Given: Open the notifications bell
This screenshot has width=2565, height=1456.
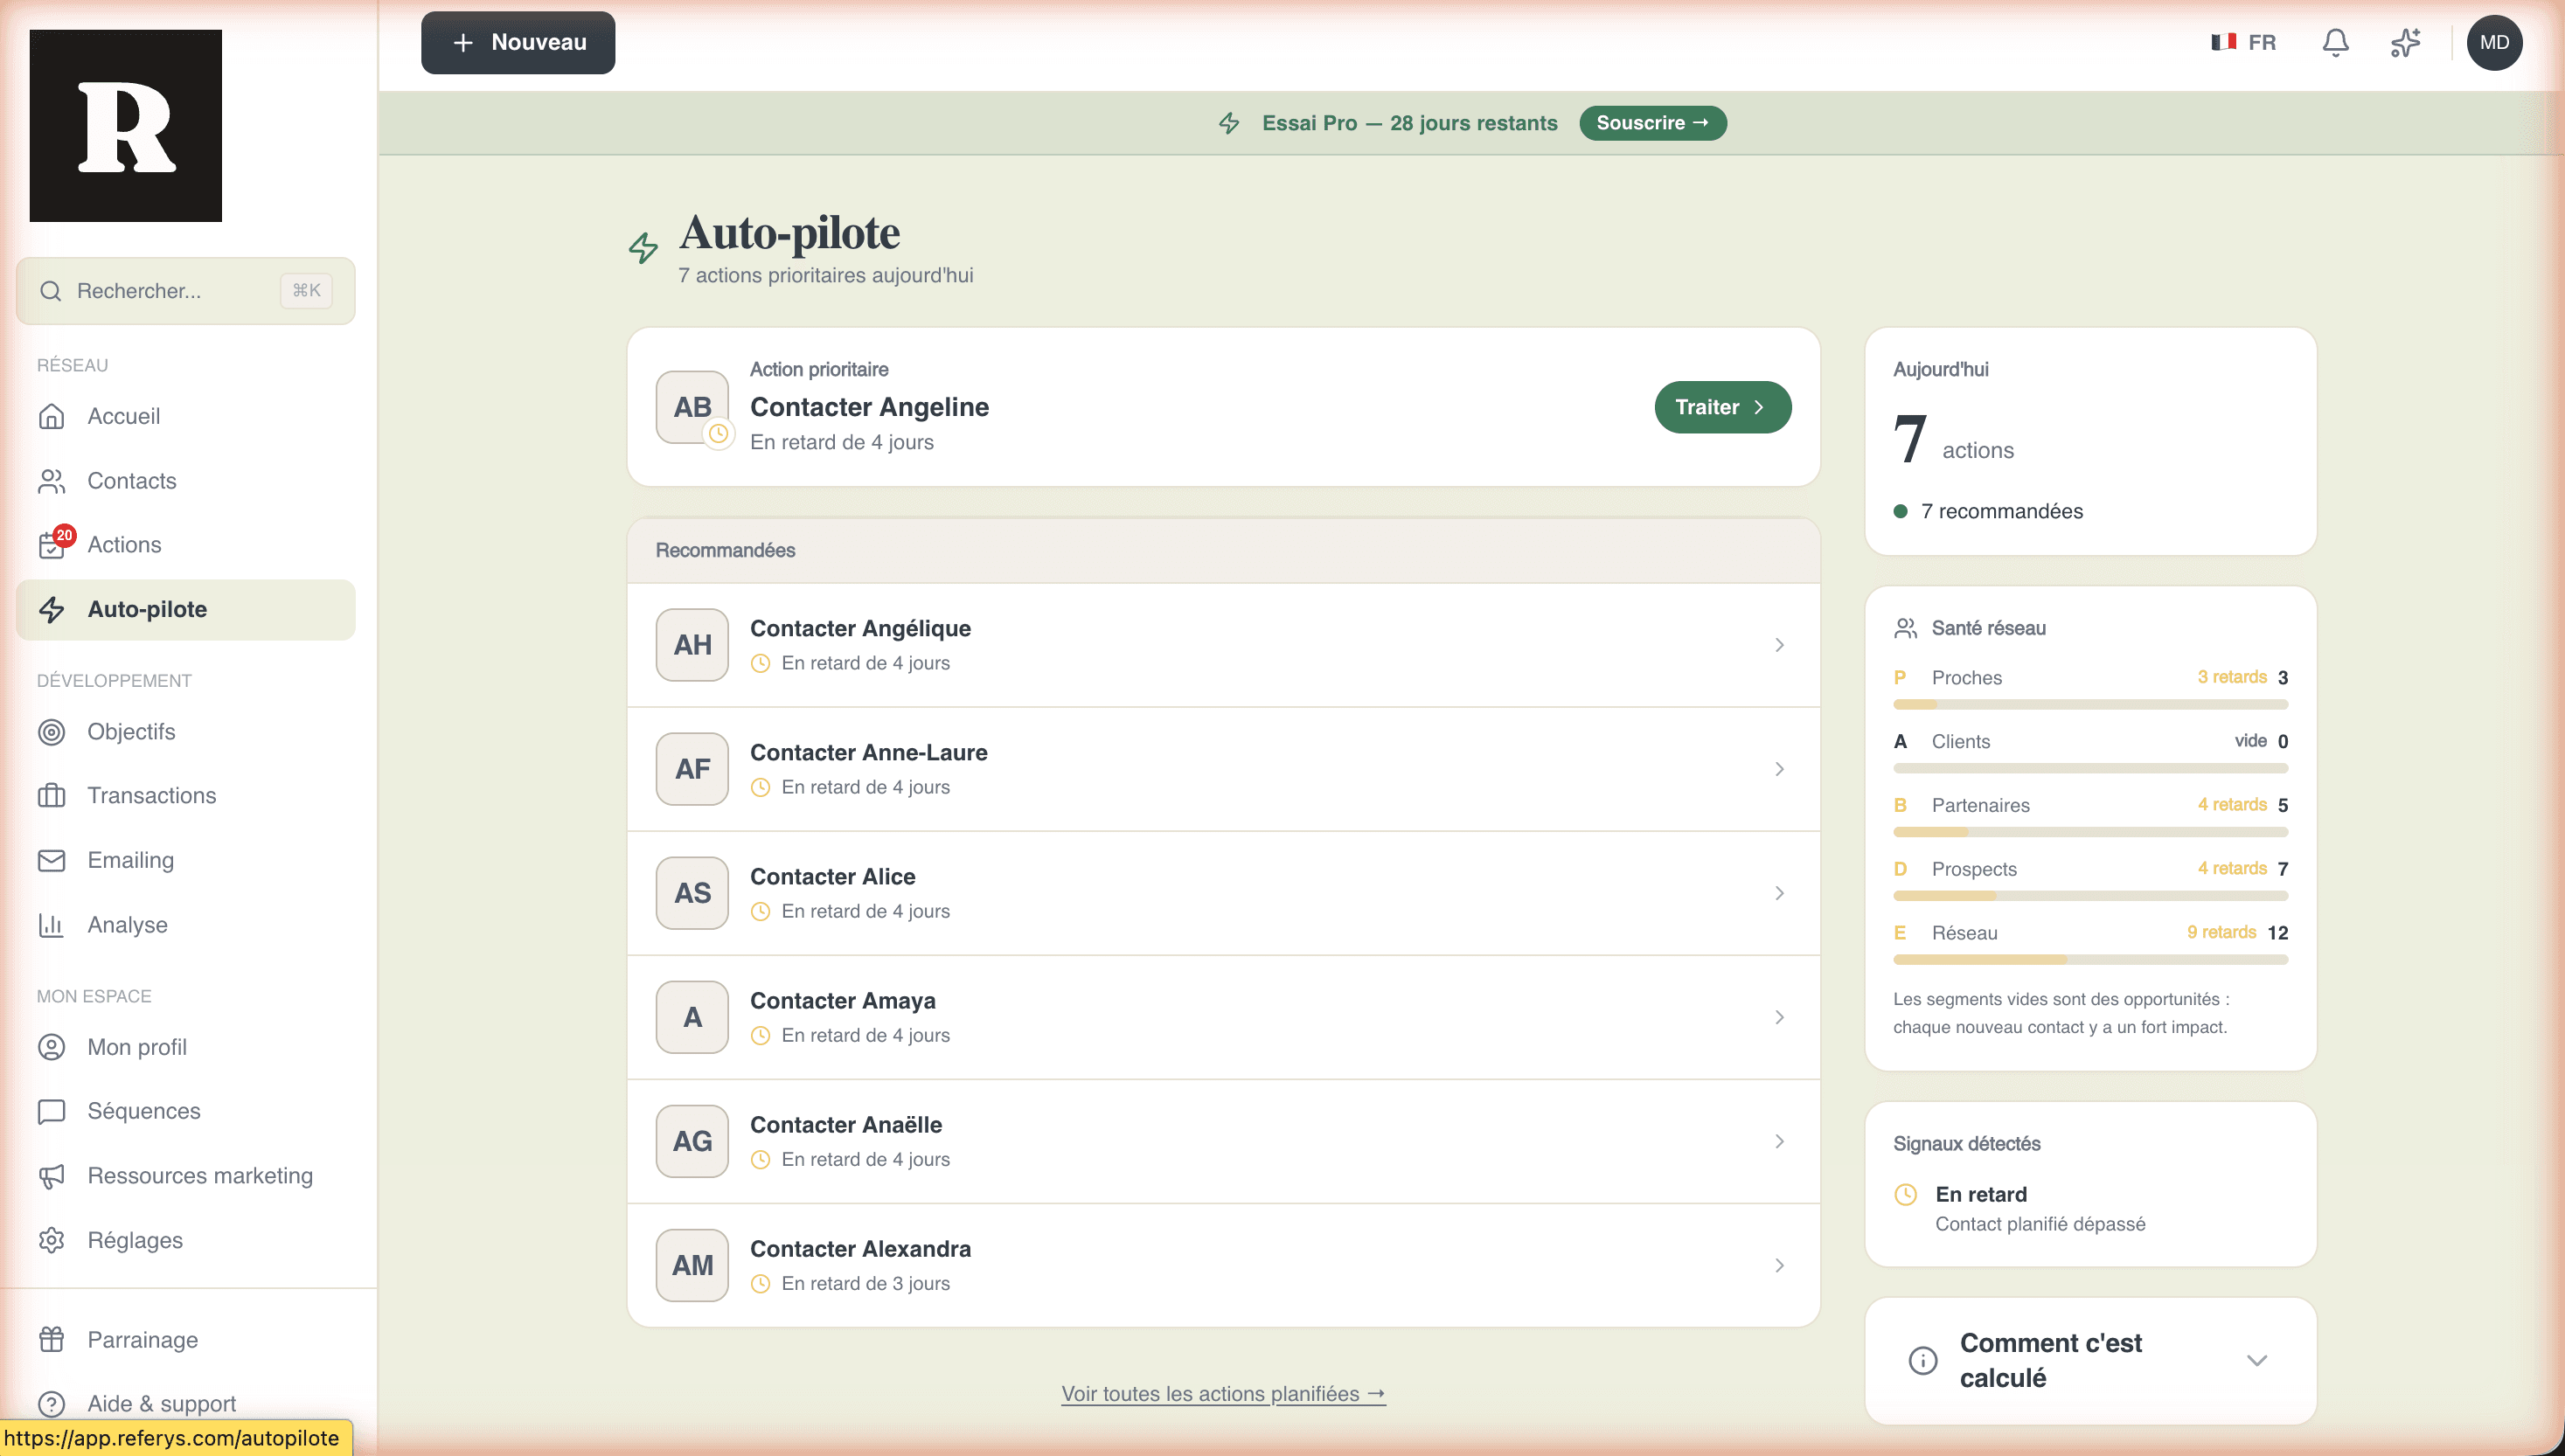Looking at the screenshot, I should (x=2335, y=42).
